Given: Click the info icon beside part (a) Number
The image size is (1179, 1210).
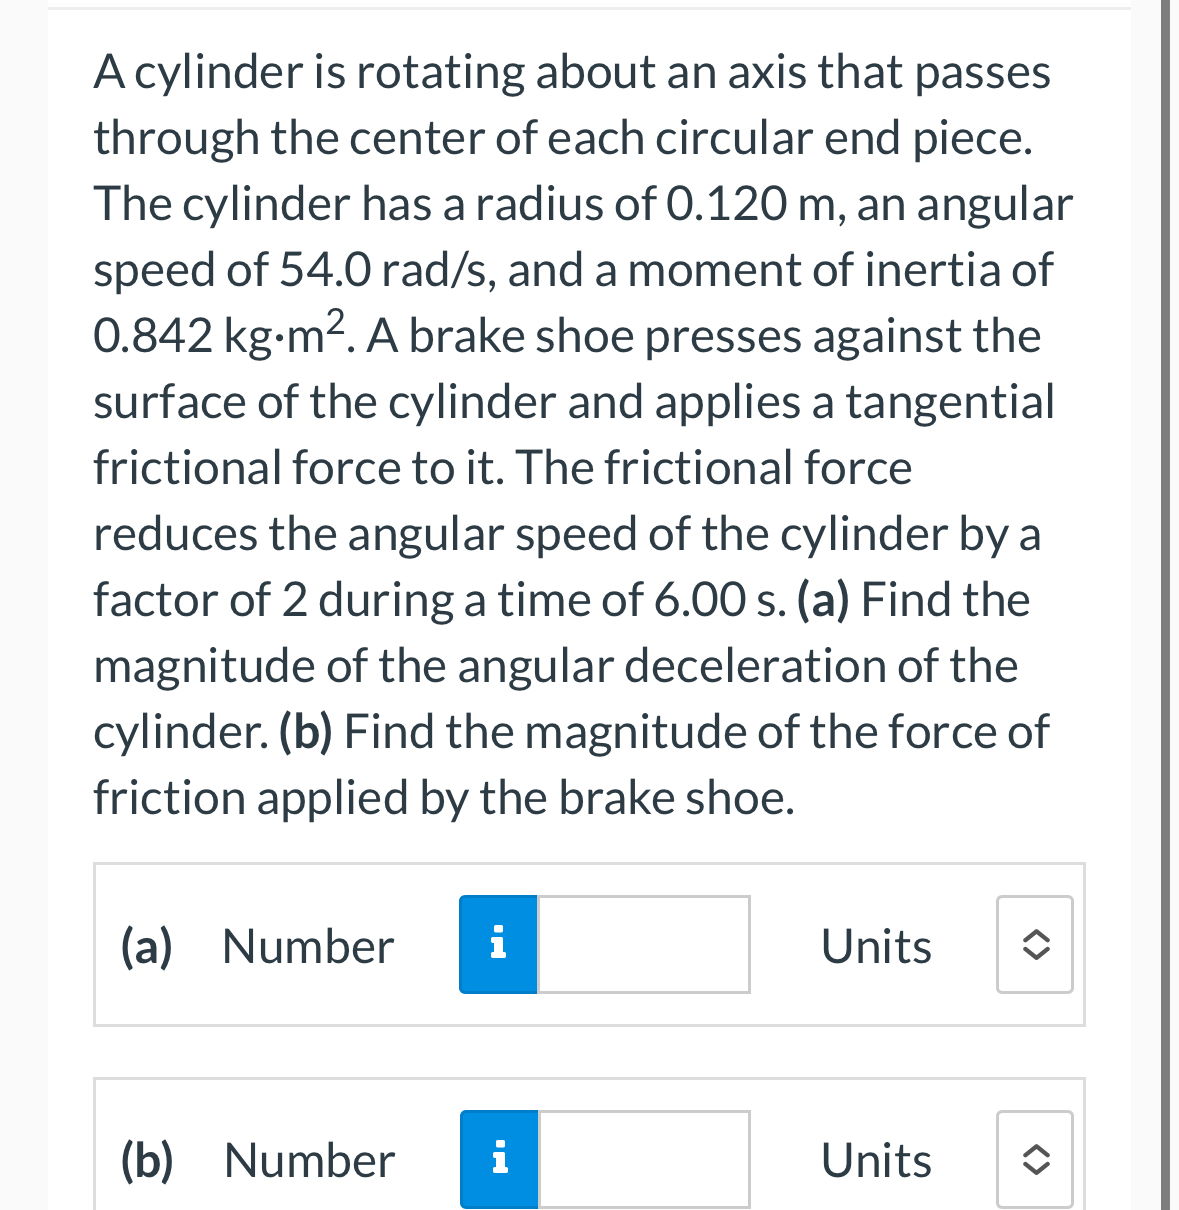Looking at the screenshot, I should [x=498, y=944].
